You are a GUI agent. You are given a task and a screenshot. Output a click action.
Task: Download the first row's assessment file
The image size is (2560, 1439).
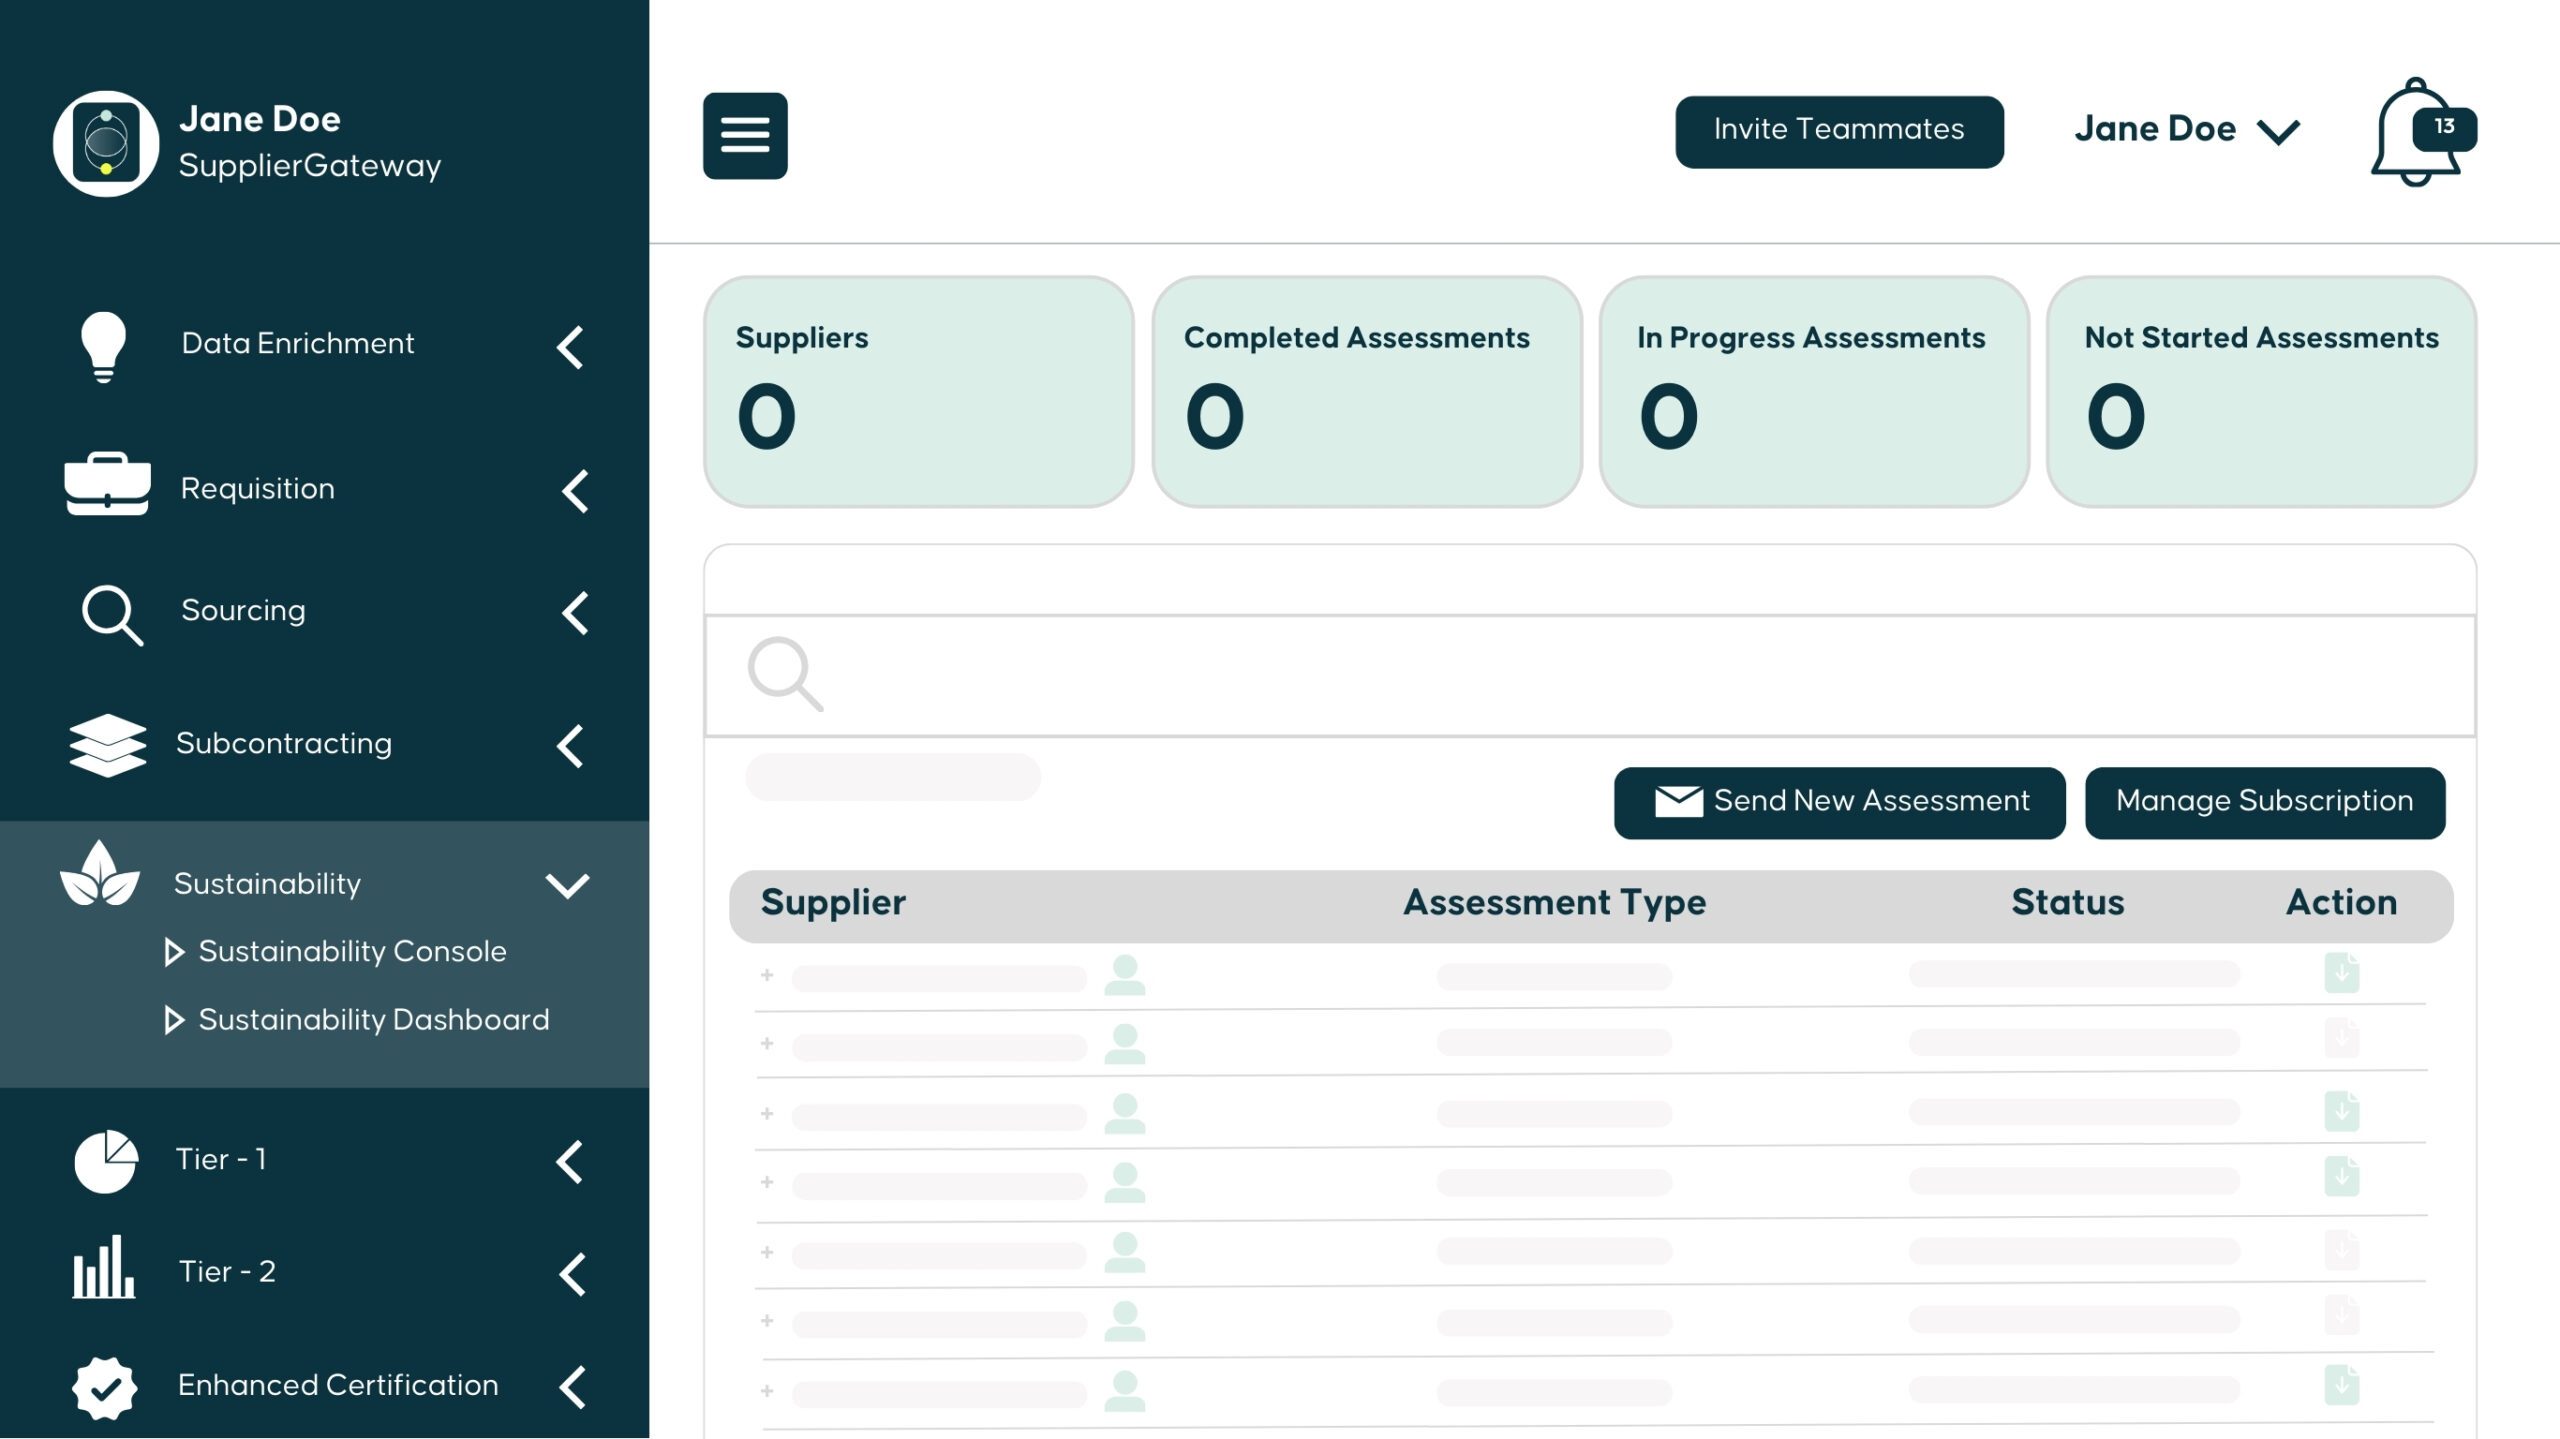pyautogui.click(x=2341, y=973)
